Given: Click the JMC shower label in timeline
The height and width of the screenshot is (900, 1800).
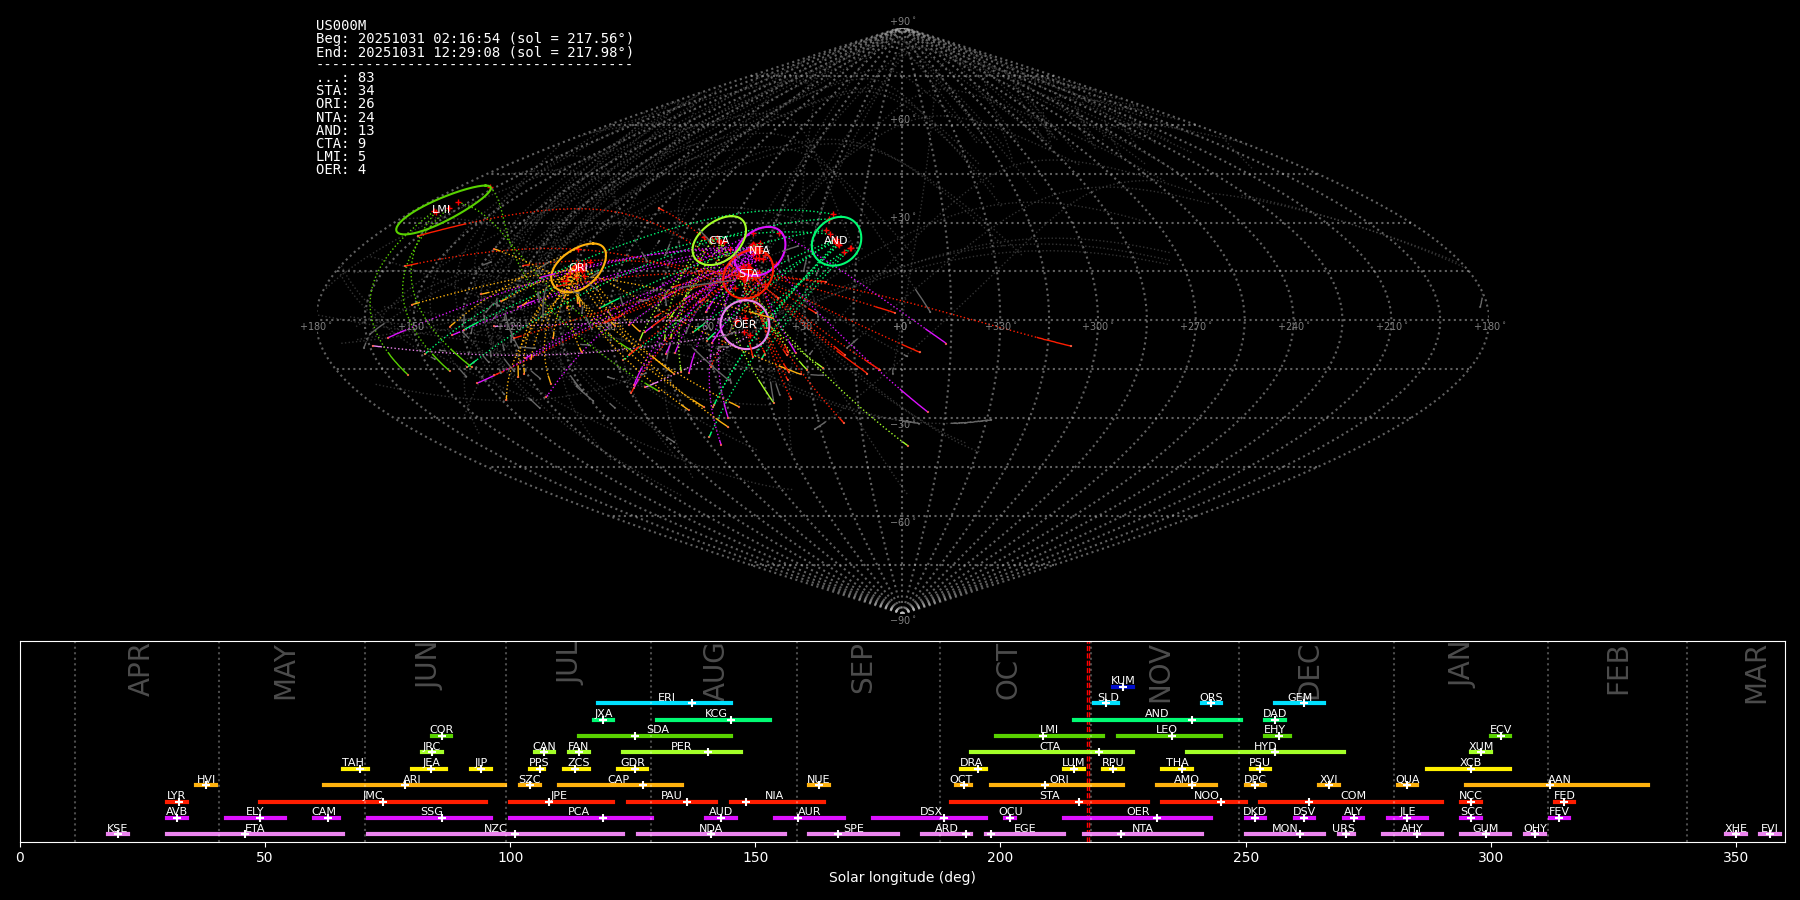Looking at the screenshot, I should [373, 796].
